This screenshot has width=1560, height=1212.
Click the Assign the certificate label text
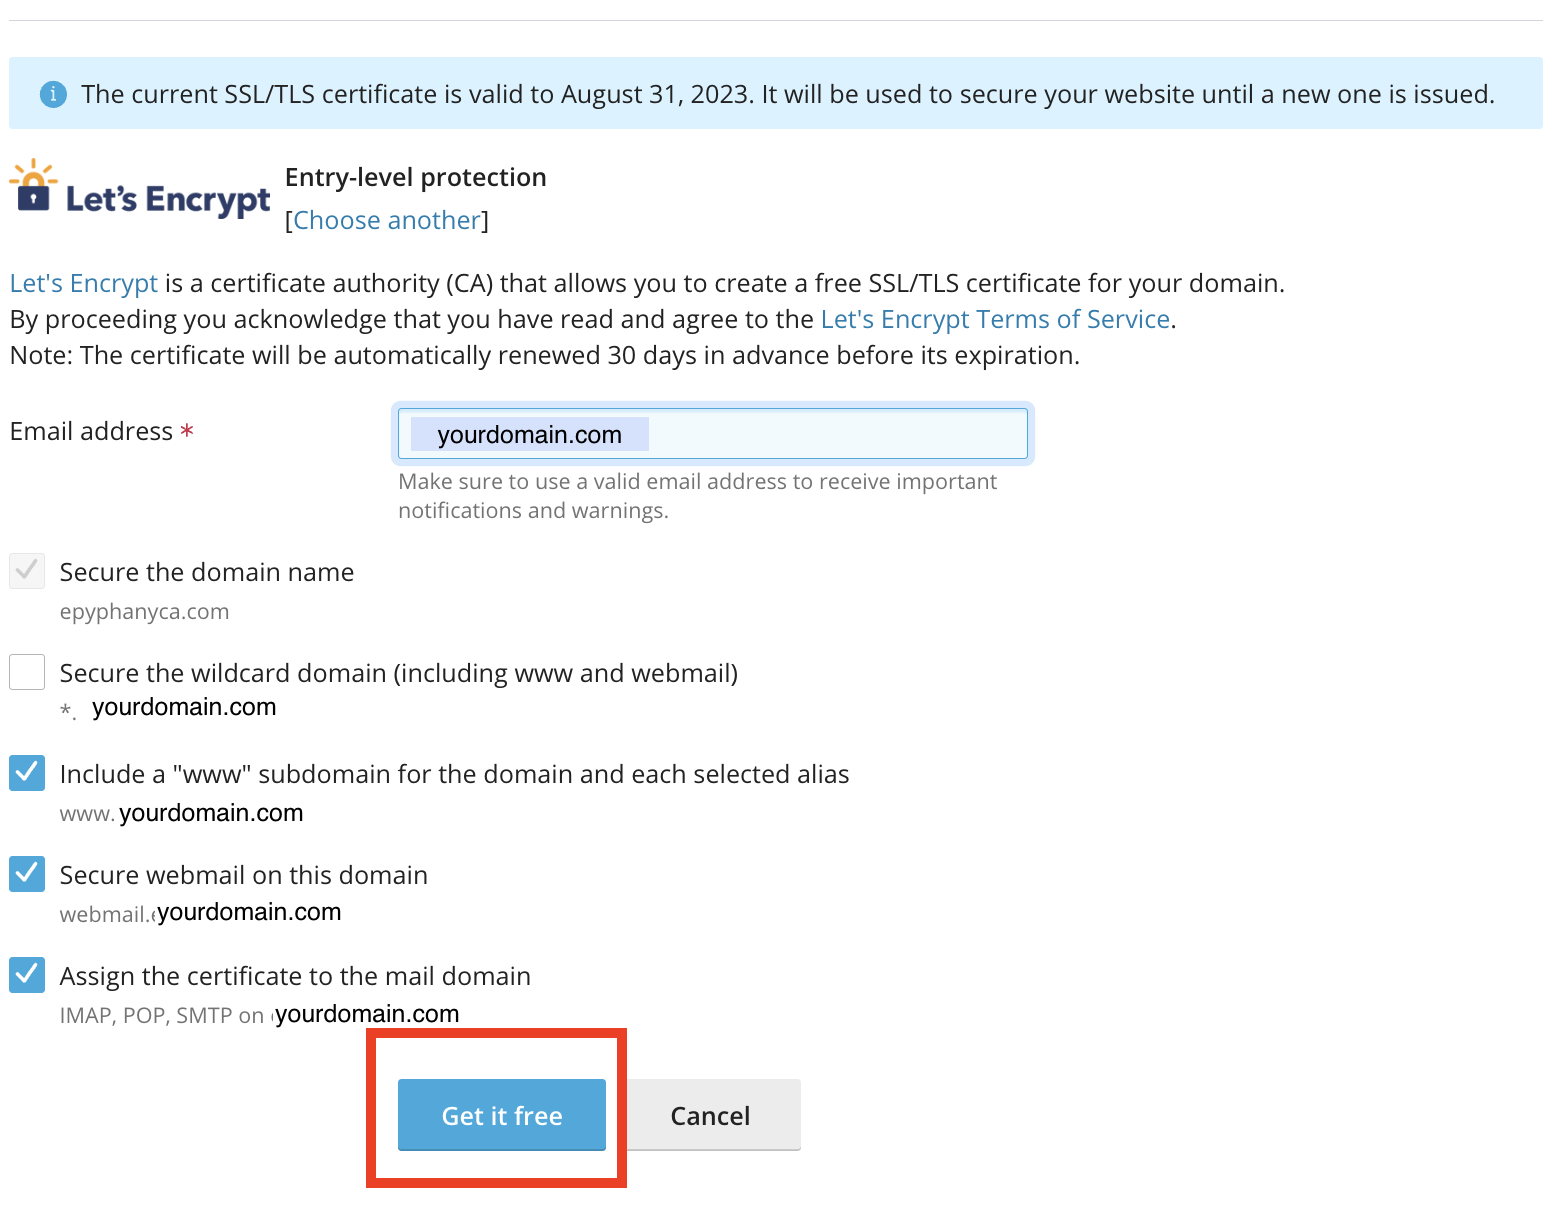pos(295,976)
